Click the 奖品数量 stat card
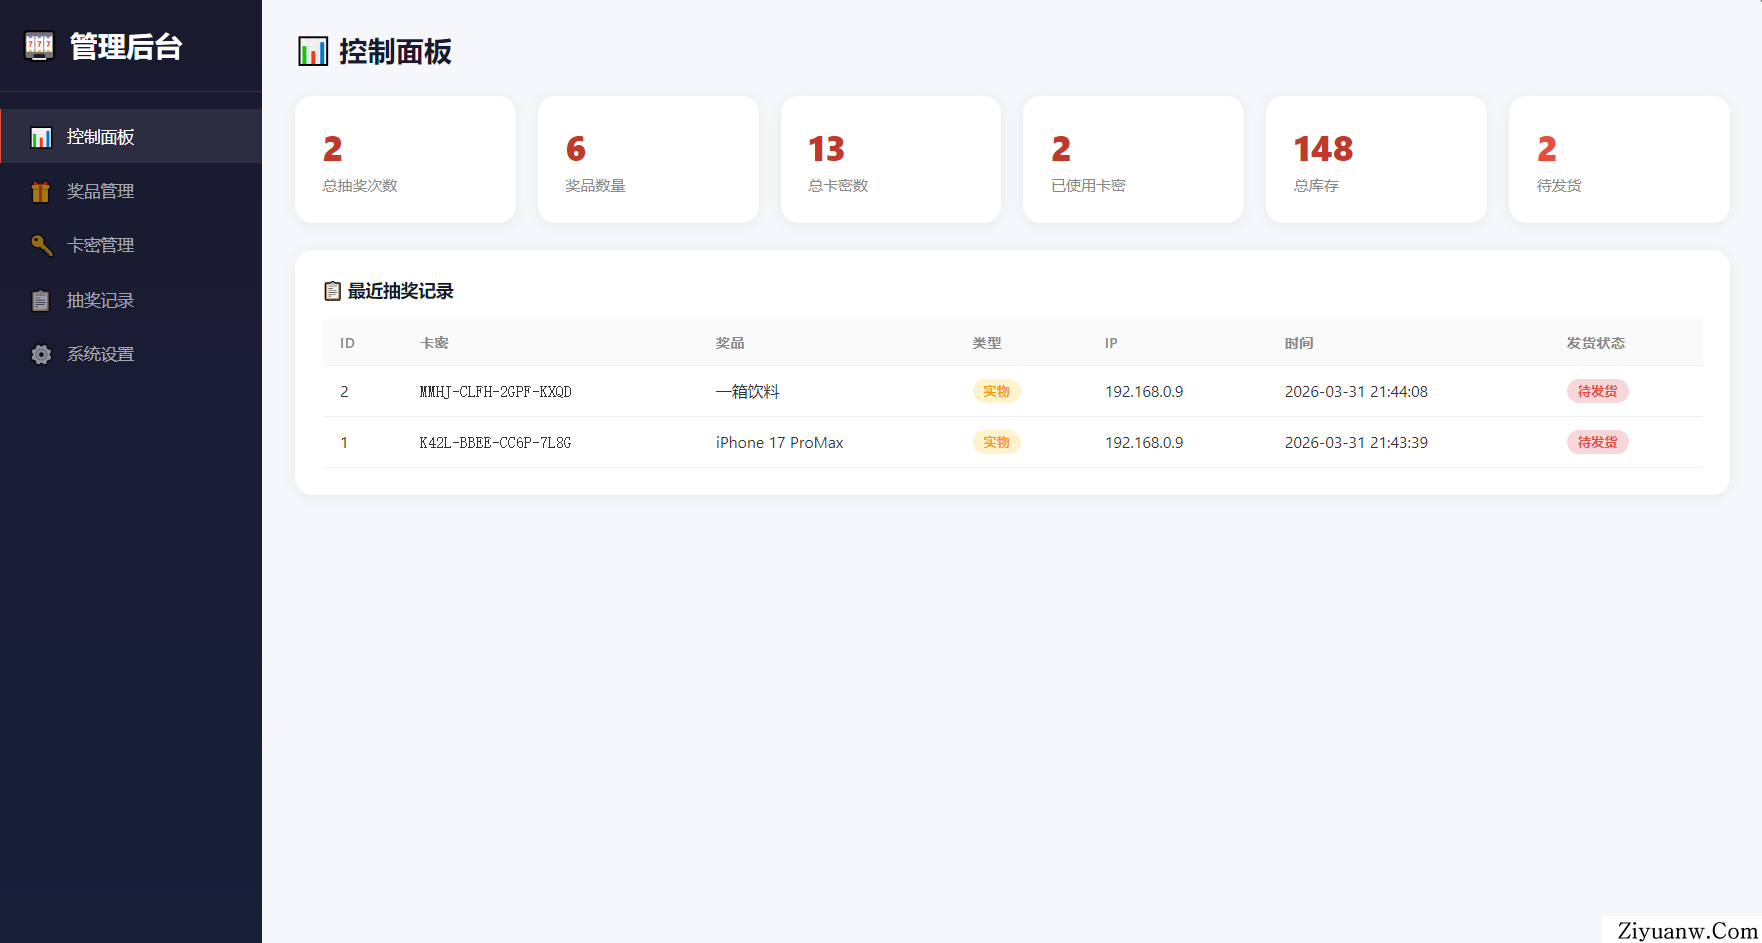This screenshot has height=943, width=1762. 648,159
